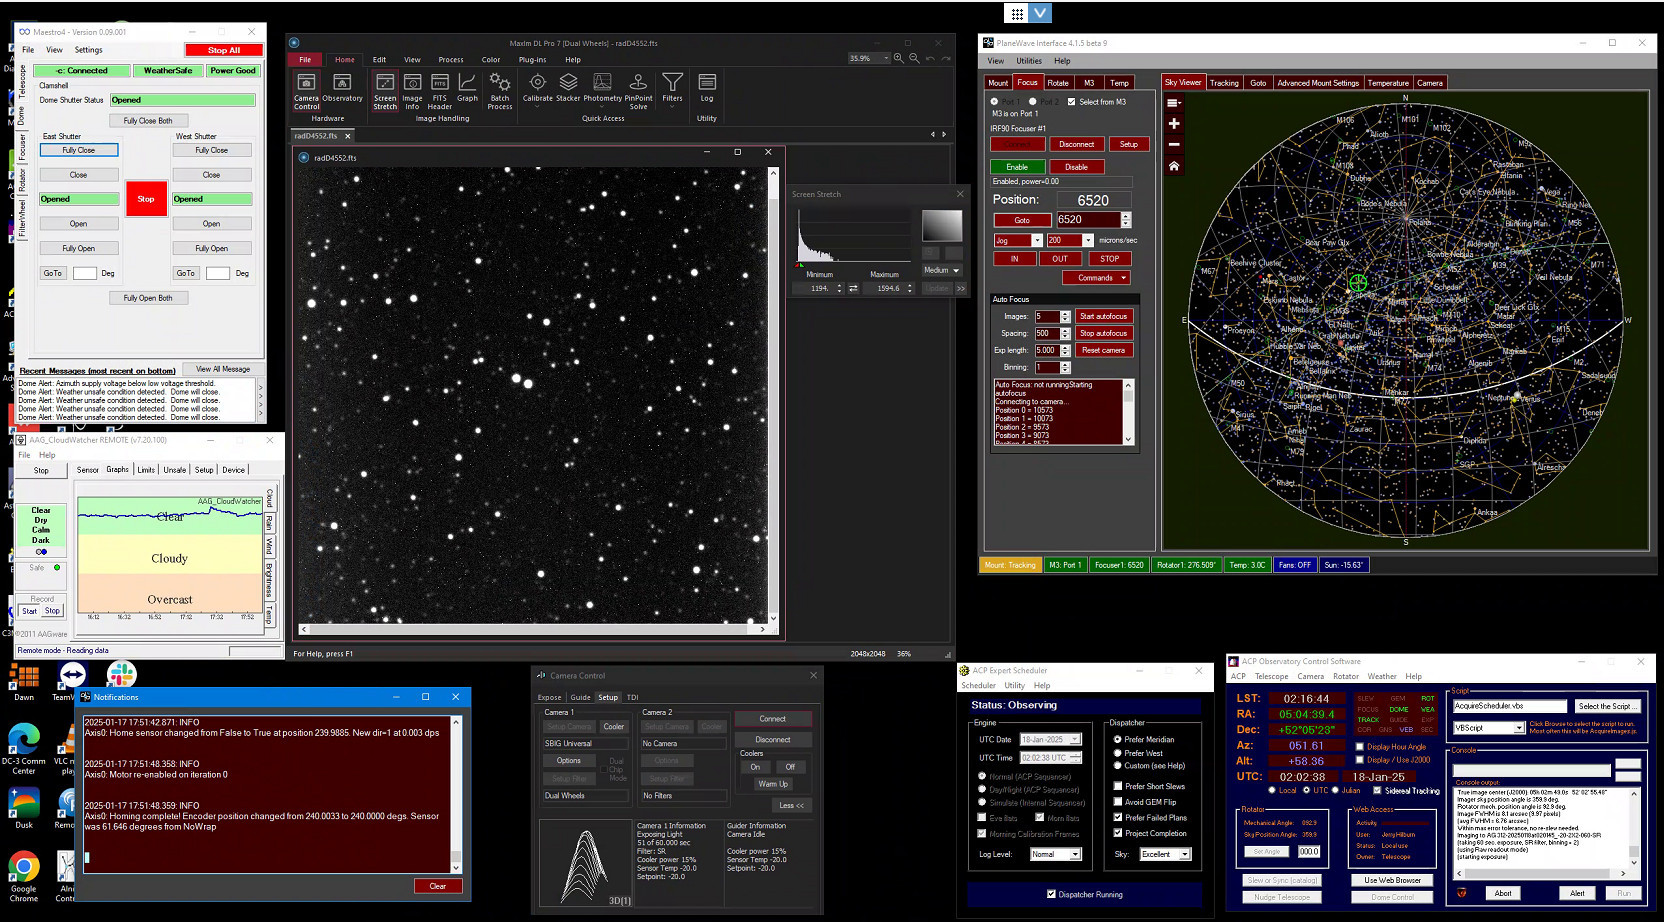This screenshot has width=1664, height=922.
Task: Open the Stacker tool
Action: pos(568,88)
